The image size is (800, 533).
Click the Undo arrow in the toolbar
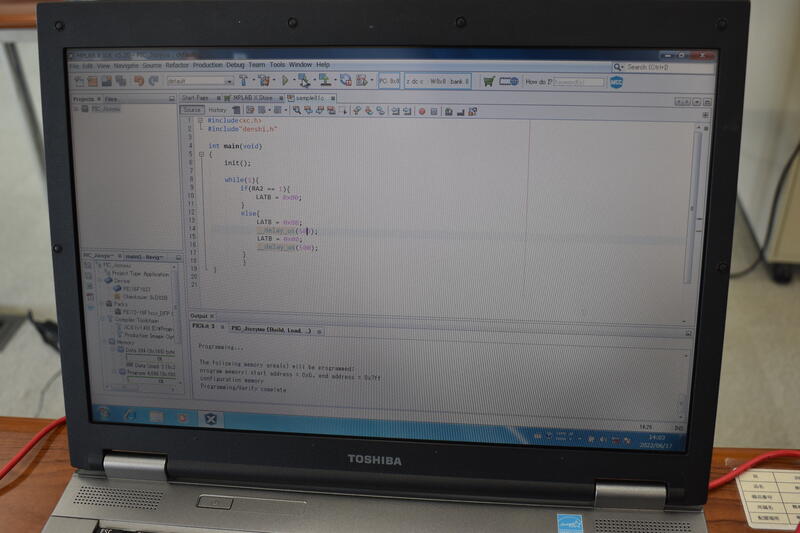(x=139, y=80)
